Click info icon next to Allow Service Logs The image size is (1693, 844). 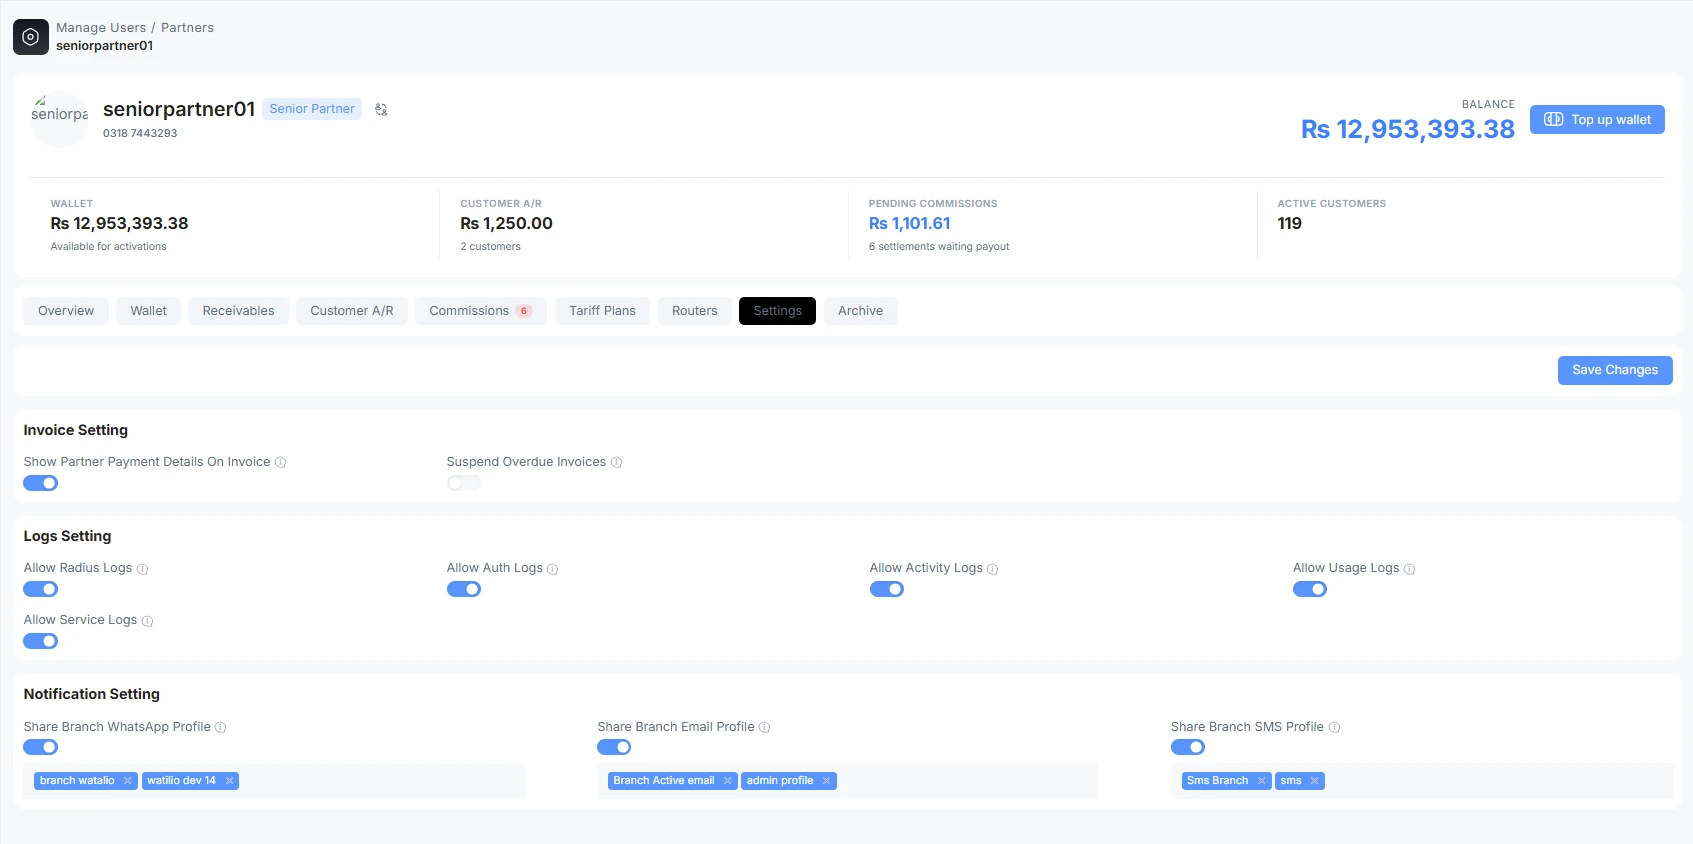tap(147, 621)
